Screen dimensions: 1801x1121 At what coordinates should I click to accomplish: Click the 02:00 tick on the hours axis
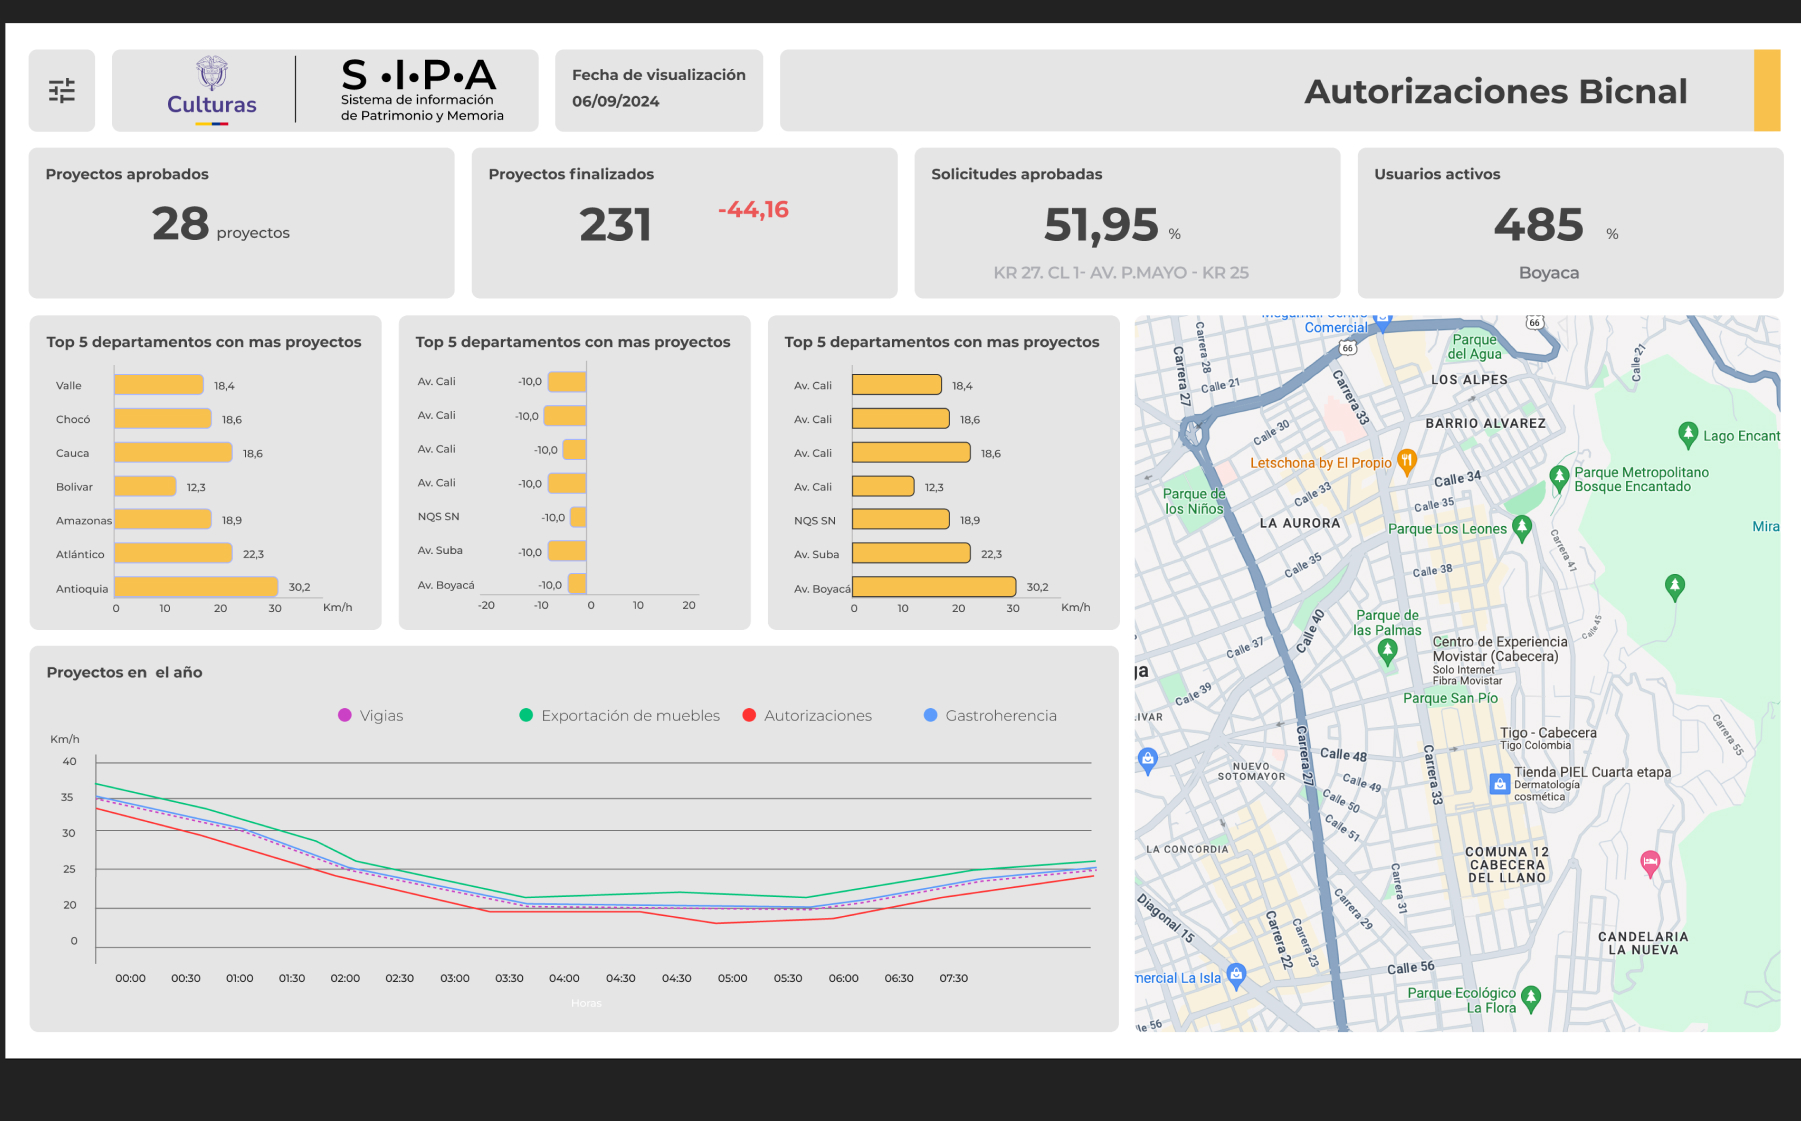point(345,978)
